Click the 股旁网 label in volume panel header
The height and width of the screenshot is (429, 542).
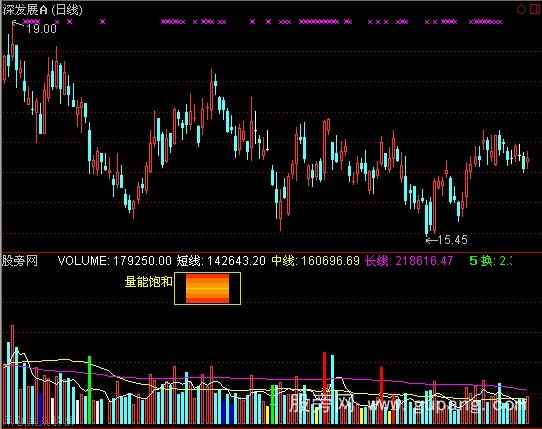[20, 261]
